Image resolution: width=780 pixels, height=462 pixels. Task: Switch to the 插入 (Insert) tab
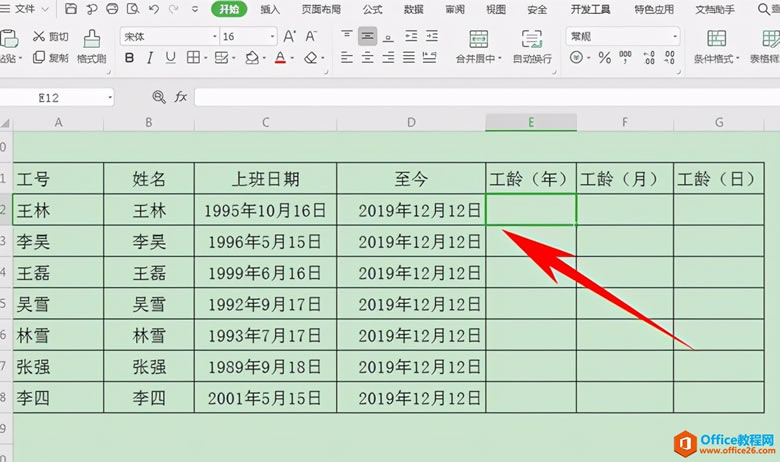(x=270, y=9)
